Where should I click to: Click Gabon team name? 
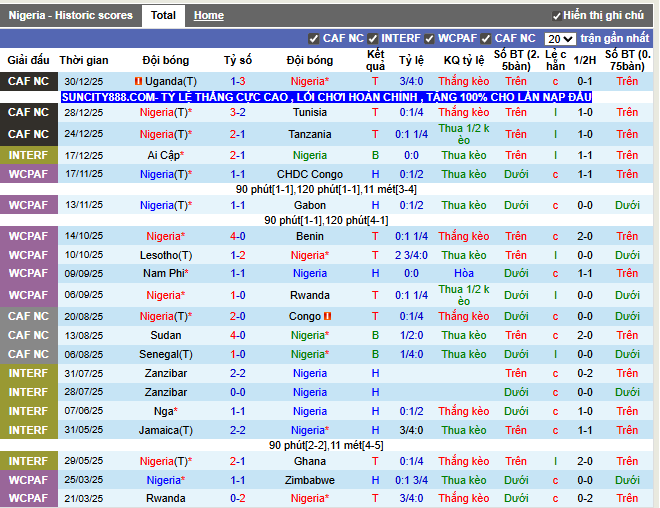click(310, 205)
